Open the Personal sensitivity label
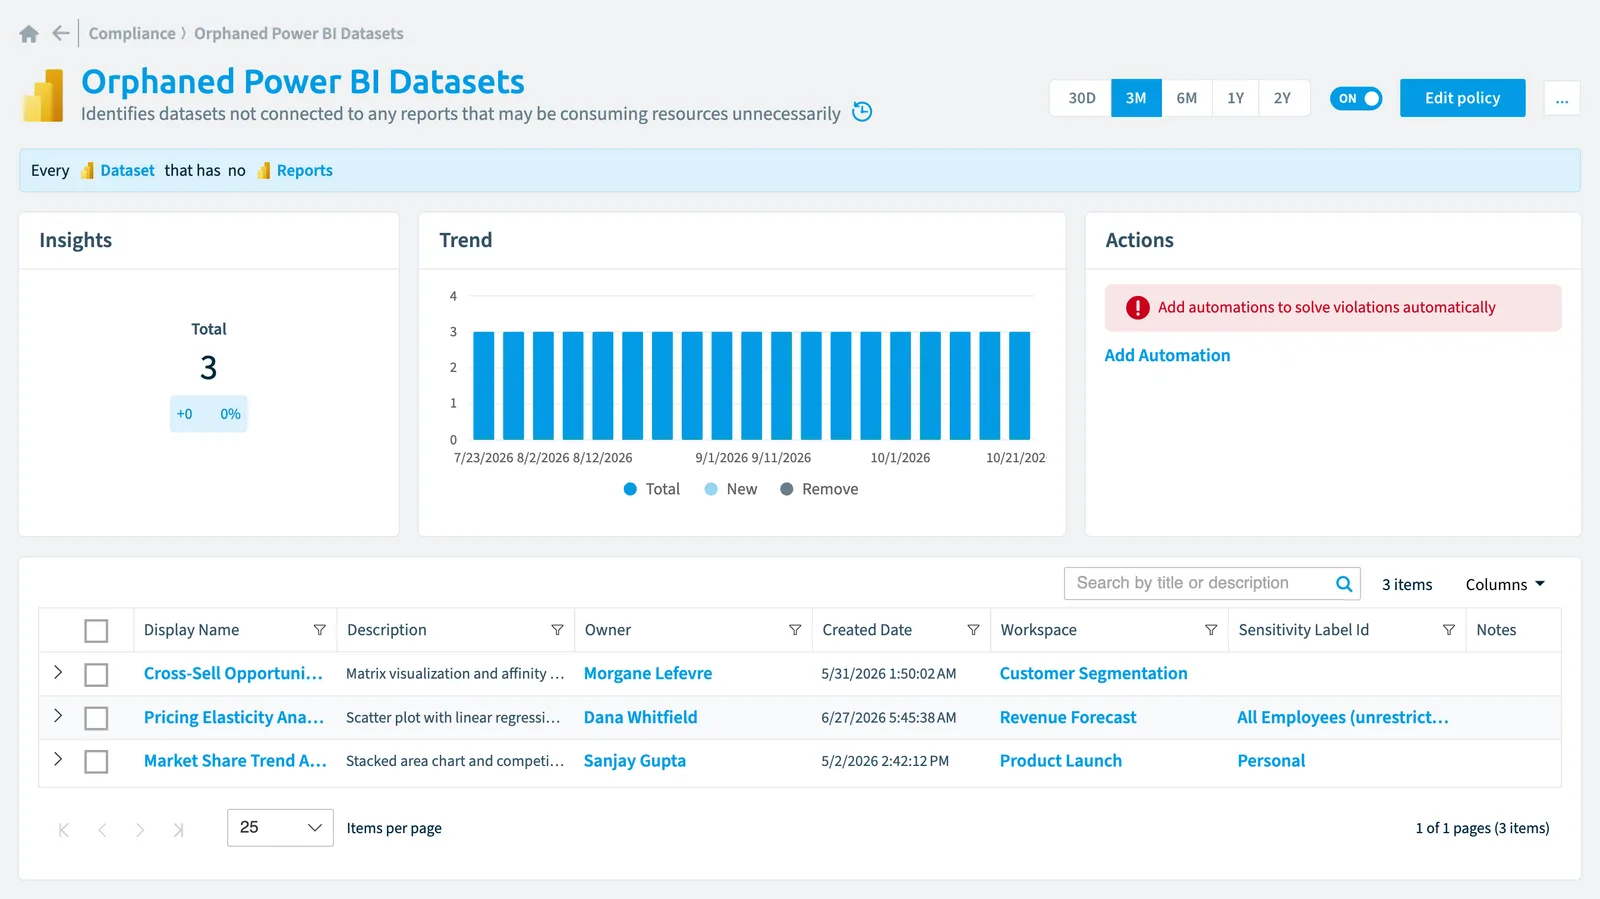Viewport: 1600px width, 899px height. pos(1271,761)
